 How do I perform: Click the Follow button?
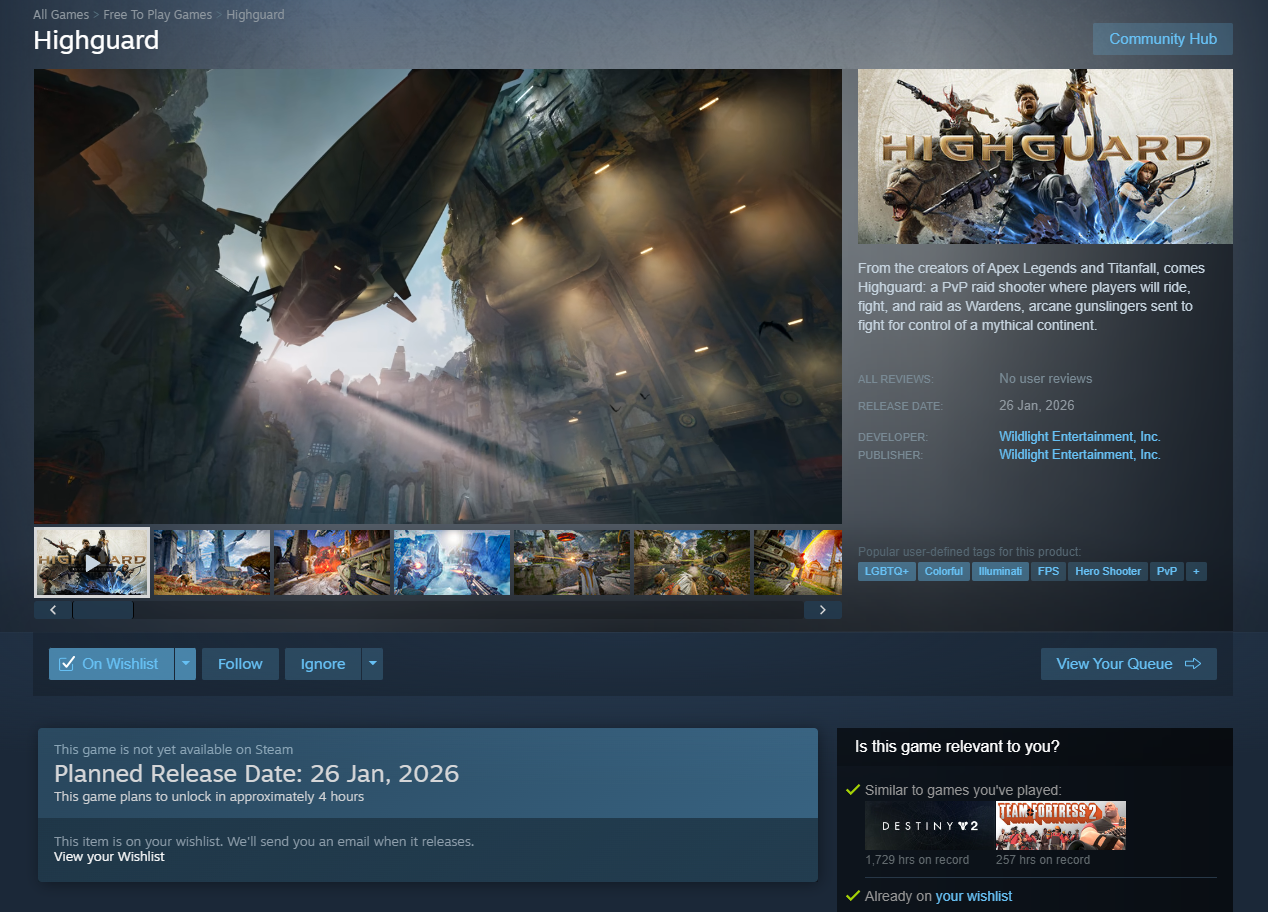click(x=240, y=664)
